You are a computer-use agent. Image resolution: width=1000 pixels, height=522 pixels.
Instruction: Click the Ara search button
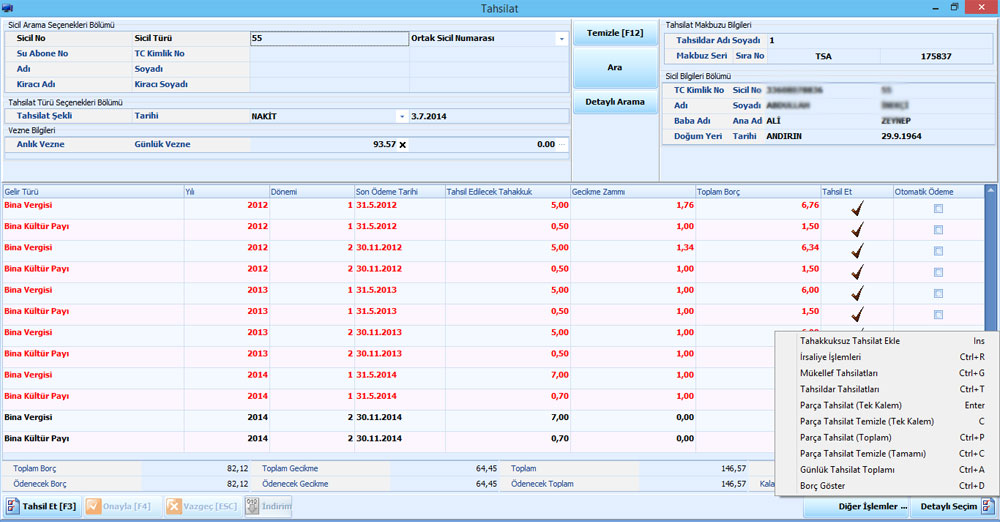tap(615, 67)
